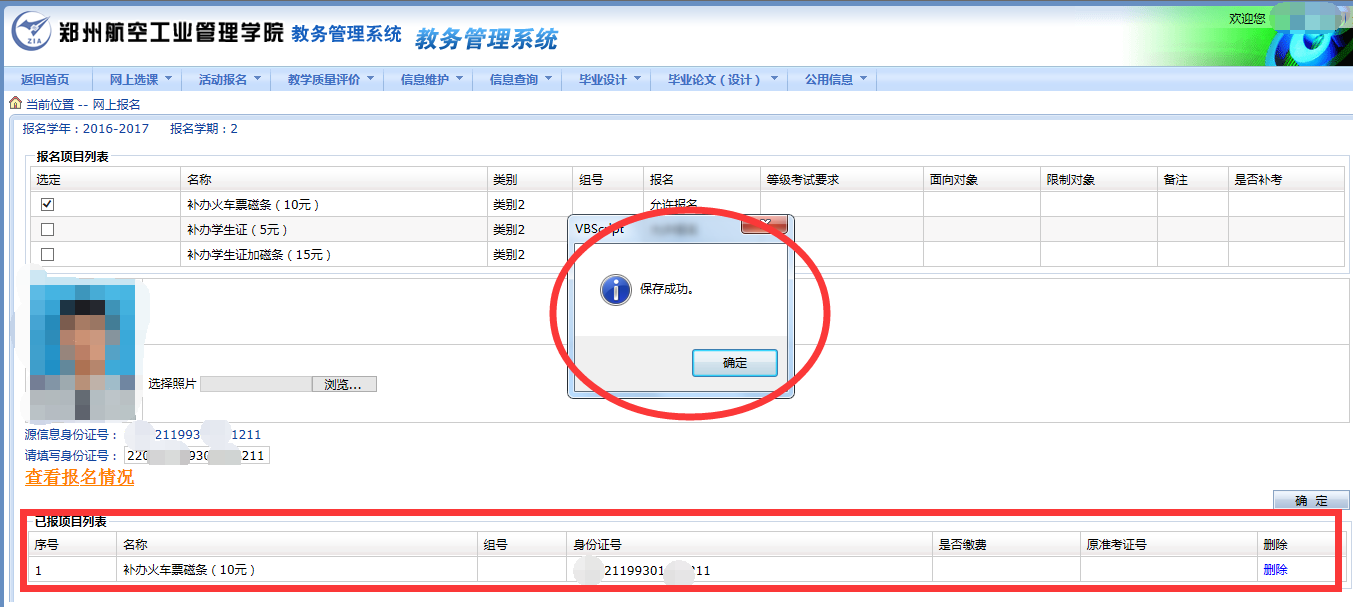The height and width of the screenshot is (607, 1353).
Task: Click the home icon beside 当前位置
Action: pyautogui.click(x=15, y=103)
